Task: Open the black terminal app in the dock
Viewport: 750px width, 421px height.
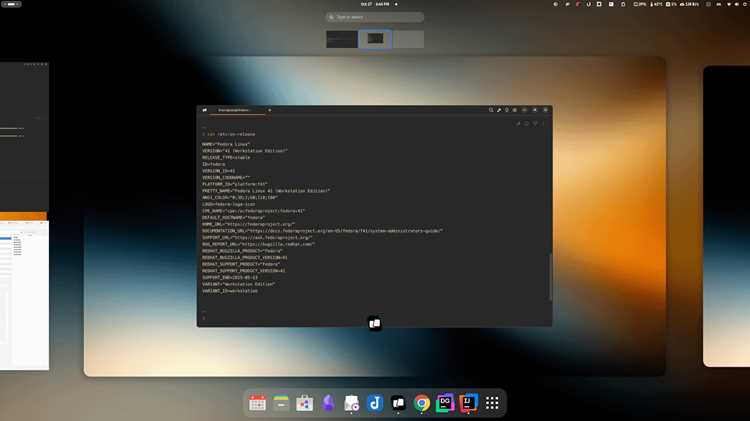Action: pos(398,403)
